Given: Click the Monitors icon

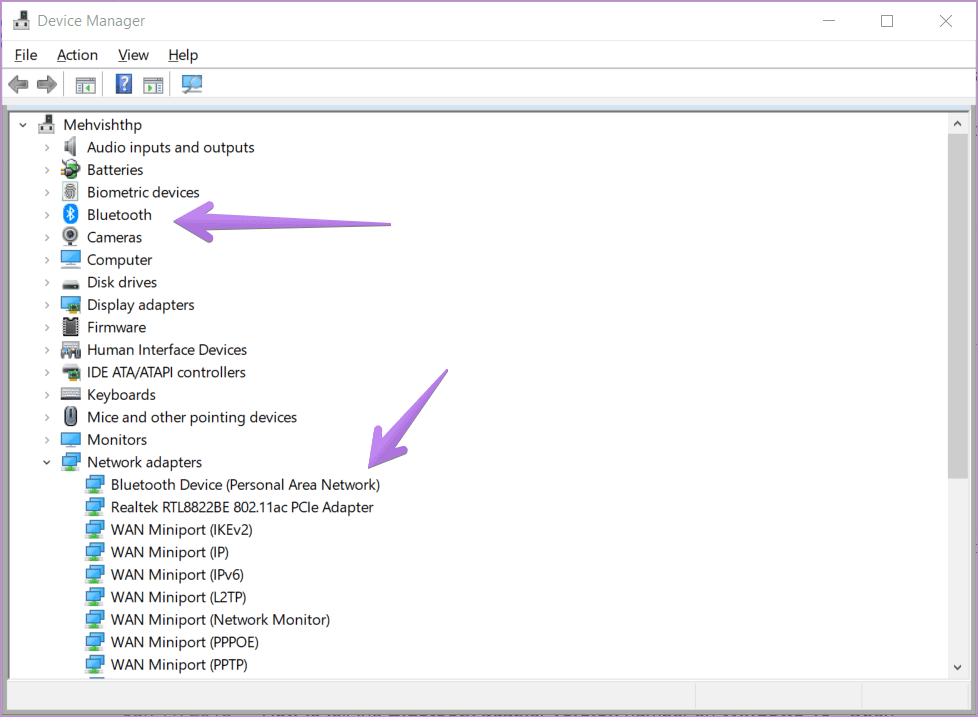Looking at the screenshot, I should coord(70,440).
